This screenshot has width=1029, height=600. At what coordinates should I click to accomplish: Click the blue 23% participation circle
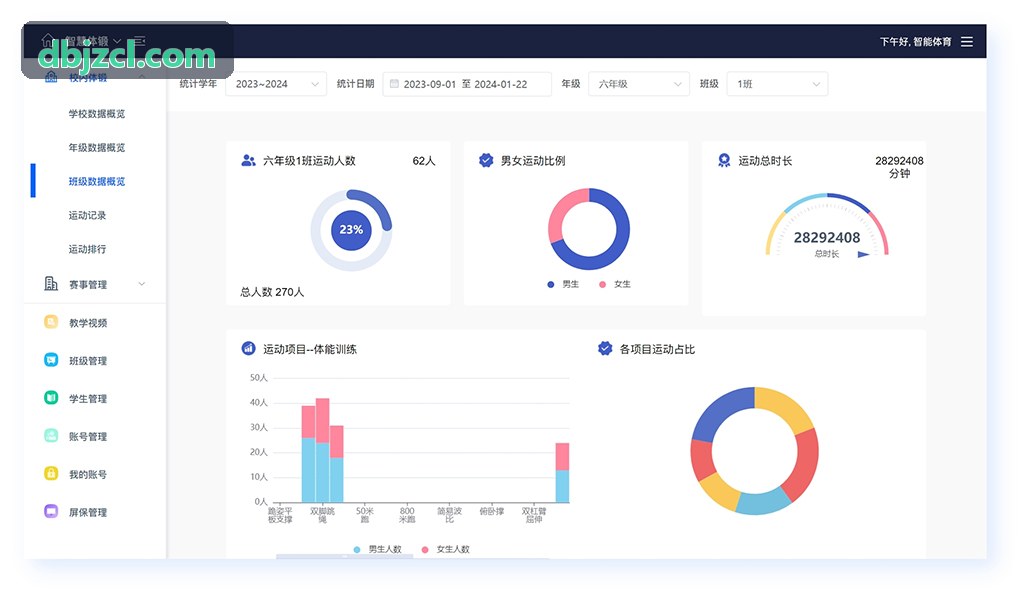click(x=351, y=230)
